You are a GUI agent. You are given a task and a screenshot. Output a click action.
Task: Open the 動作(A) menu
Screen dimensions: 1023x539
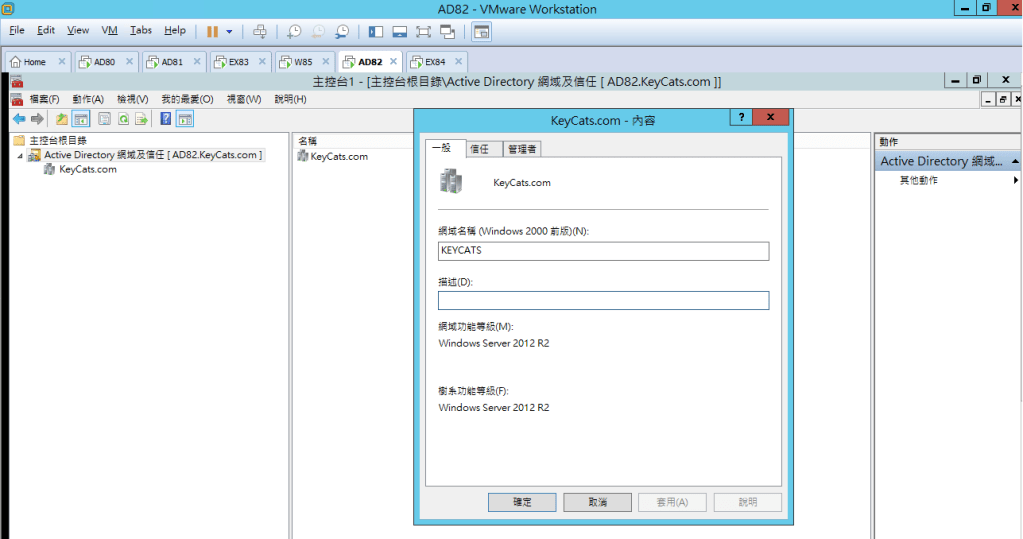(88, 100)
